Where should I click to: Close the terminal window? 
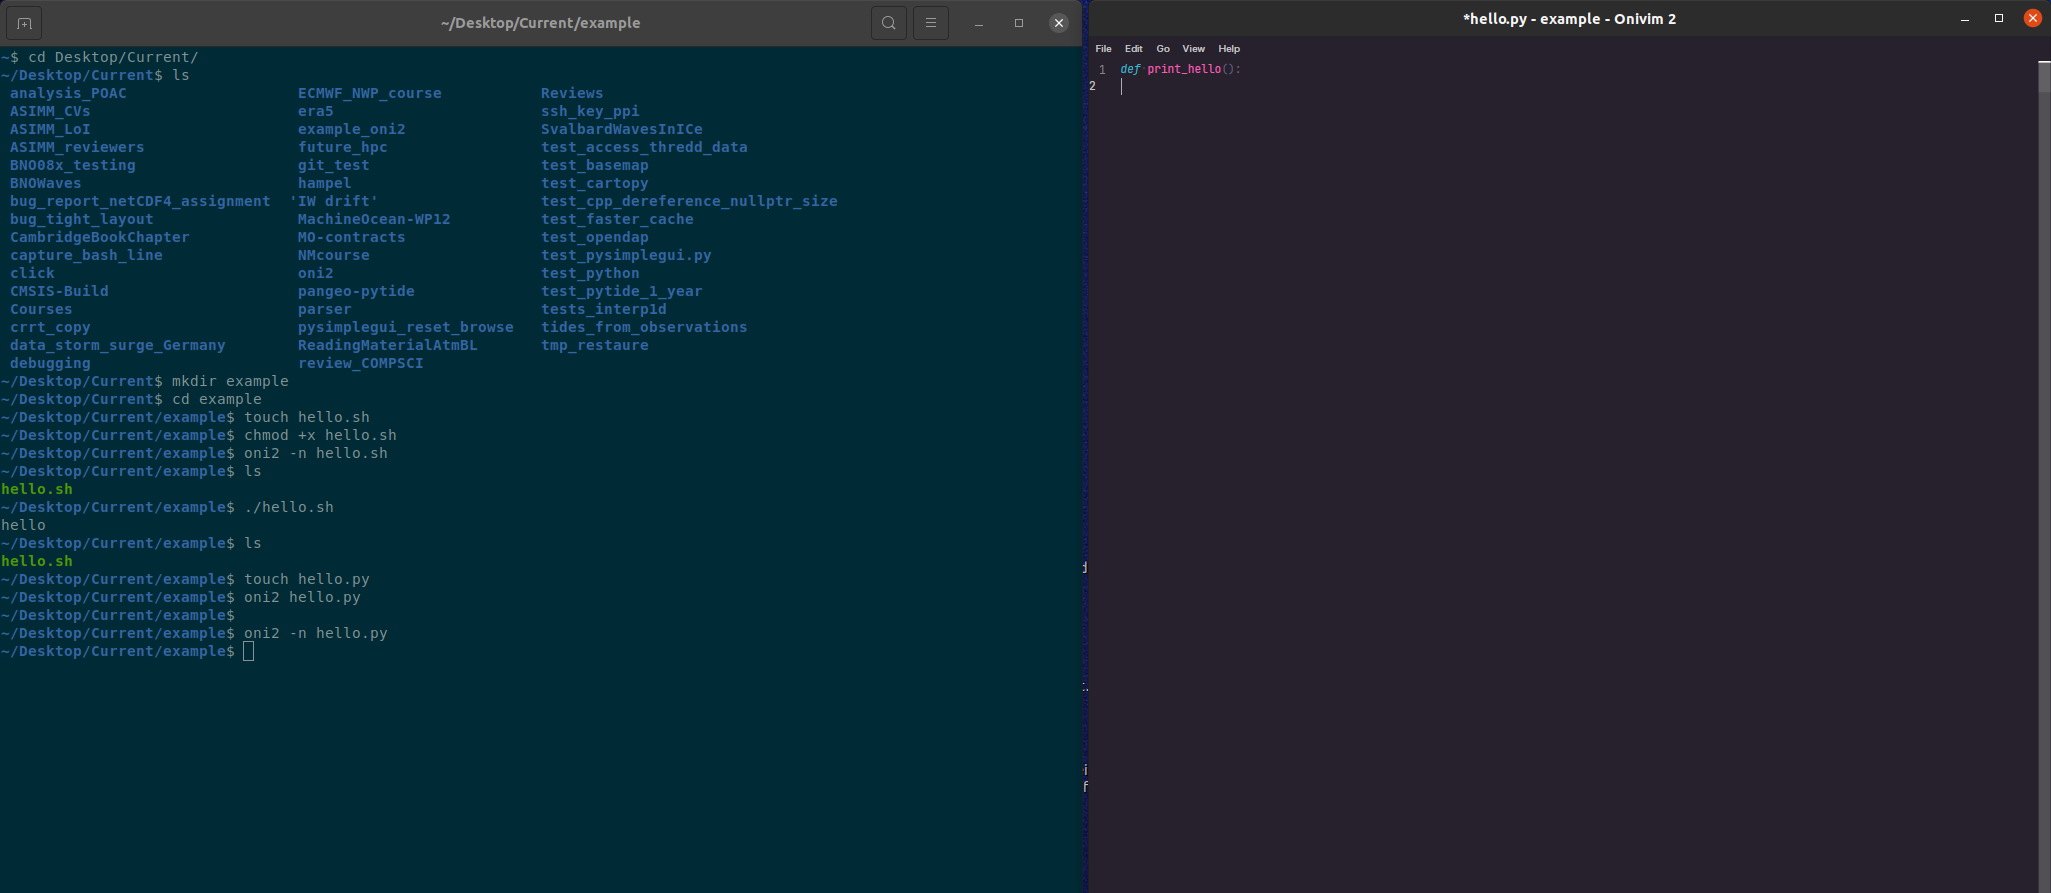click(1059, 23)
